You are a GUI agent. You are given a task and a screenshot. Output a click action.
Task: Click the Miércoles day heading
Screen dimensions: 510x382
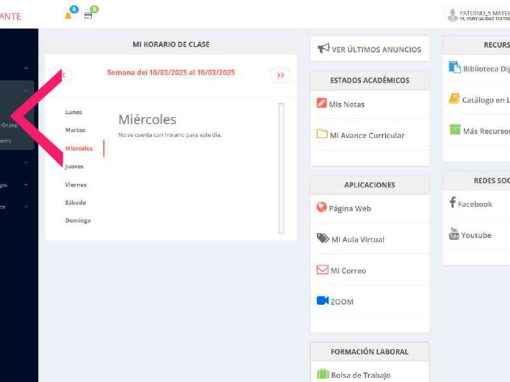coord(147,119)
